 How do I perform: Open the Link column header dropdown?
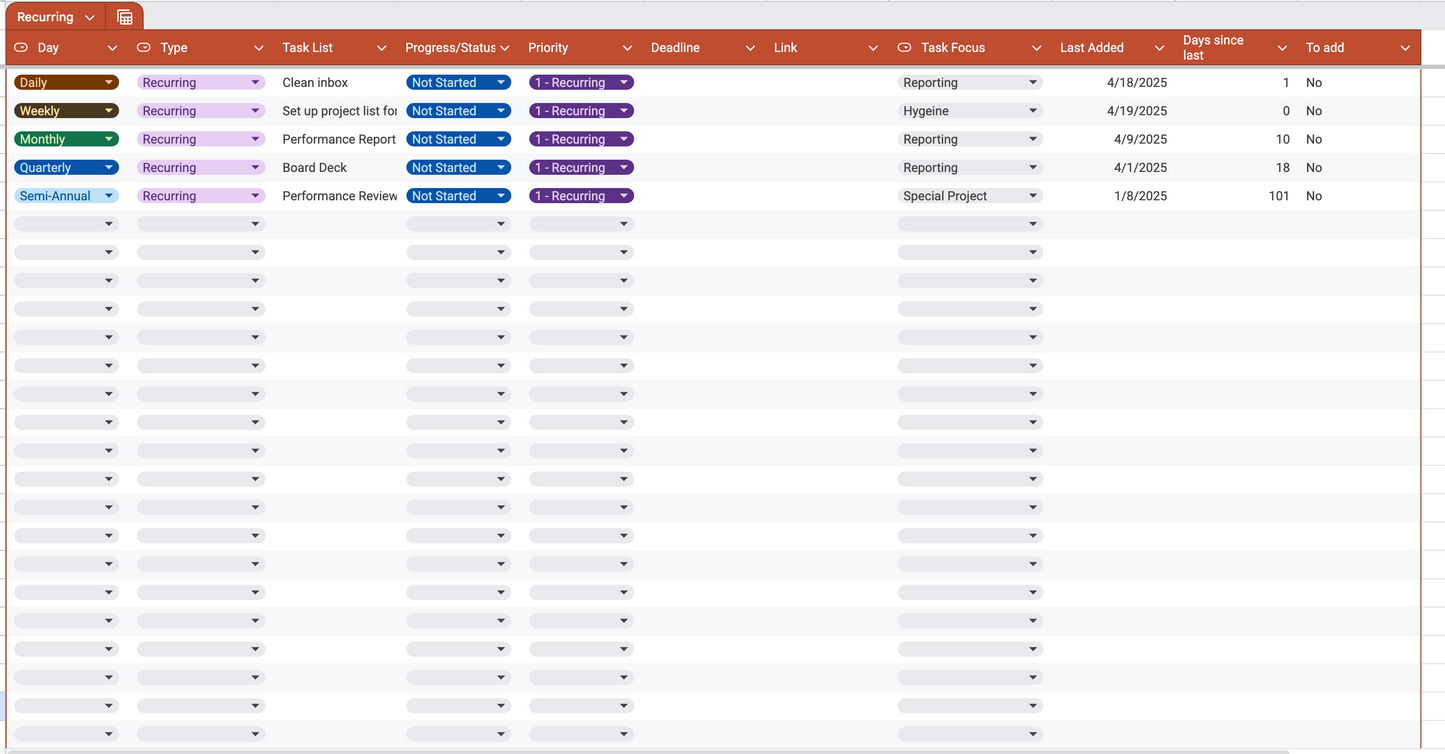pyautogui.click(x=872, y=47)
